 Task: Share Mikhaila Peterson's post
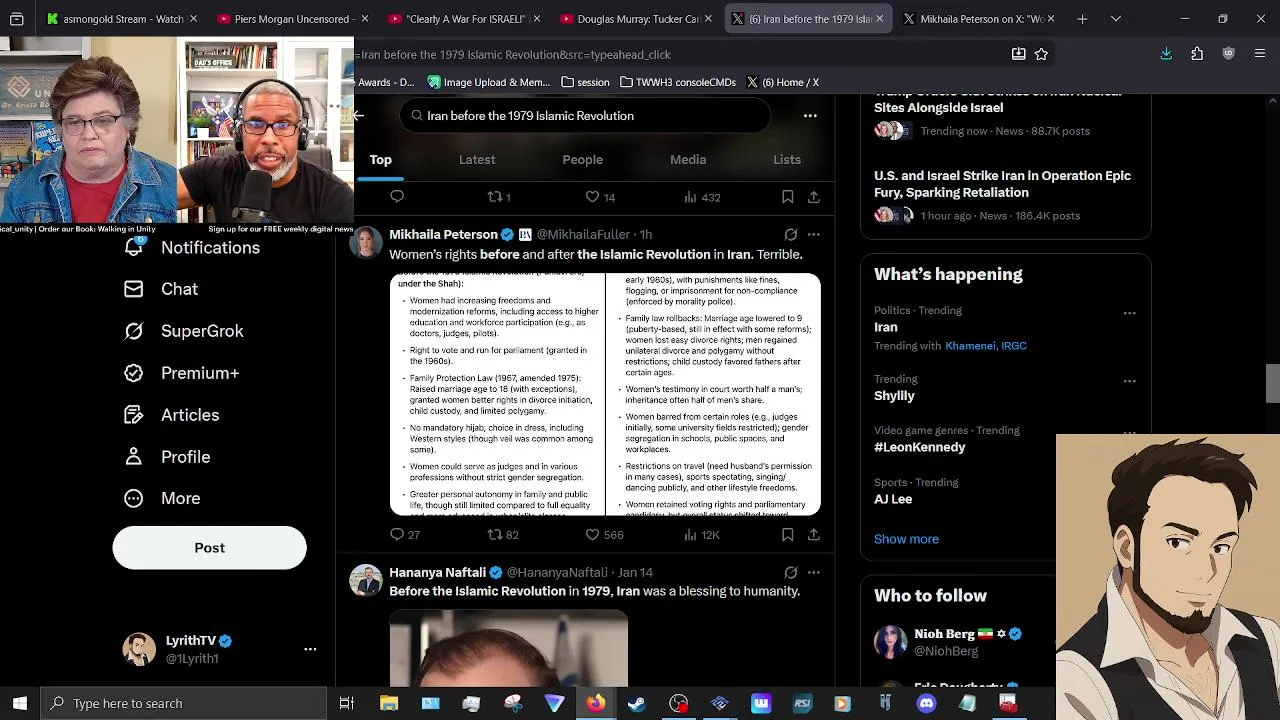pos(814,535)
